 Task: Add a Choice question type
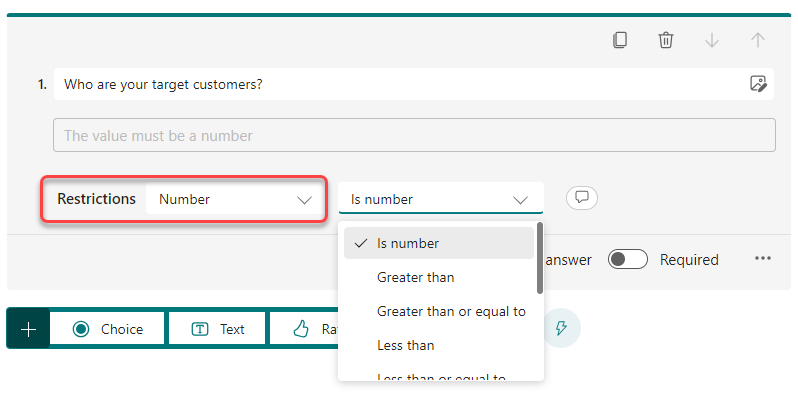108,329
